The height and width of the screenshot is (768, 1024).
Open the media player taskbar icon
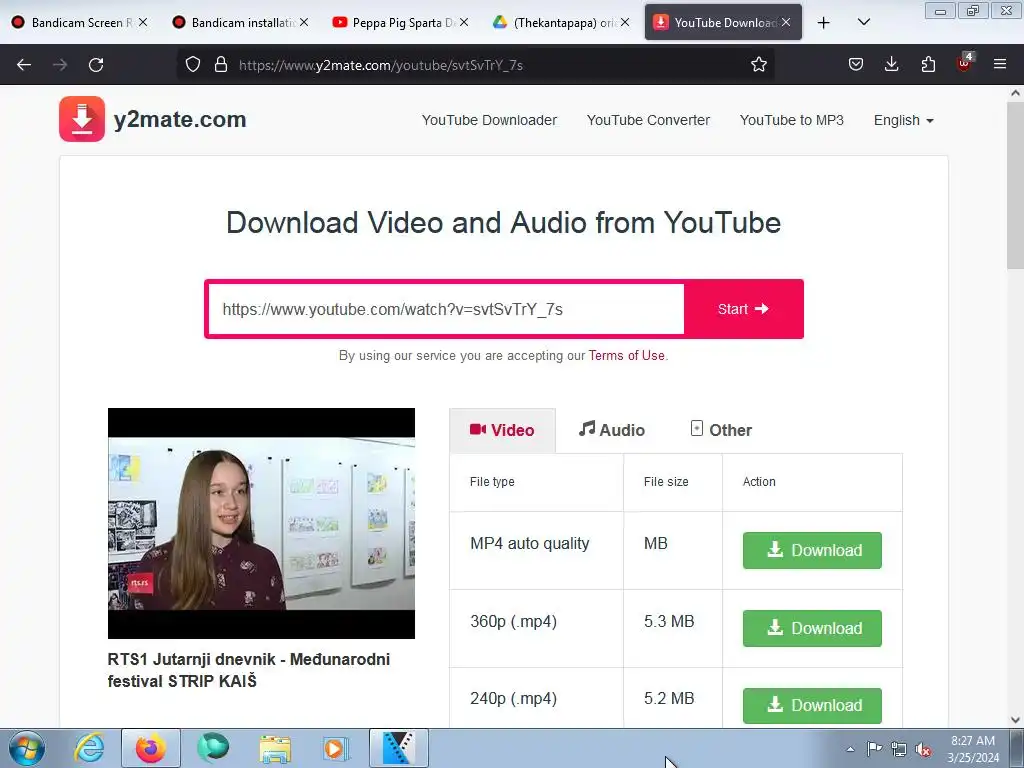(x=336, y=748)
